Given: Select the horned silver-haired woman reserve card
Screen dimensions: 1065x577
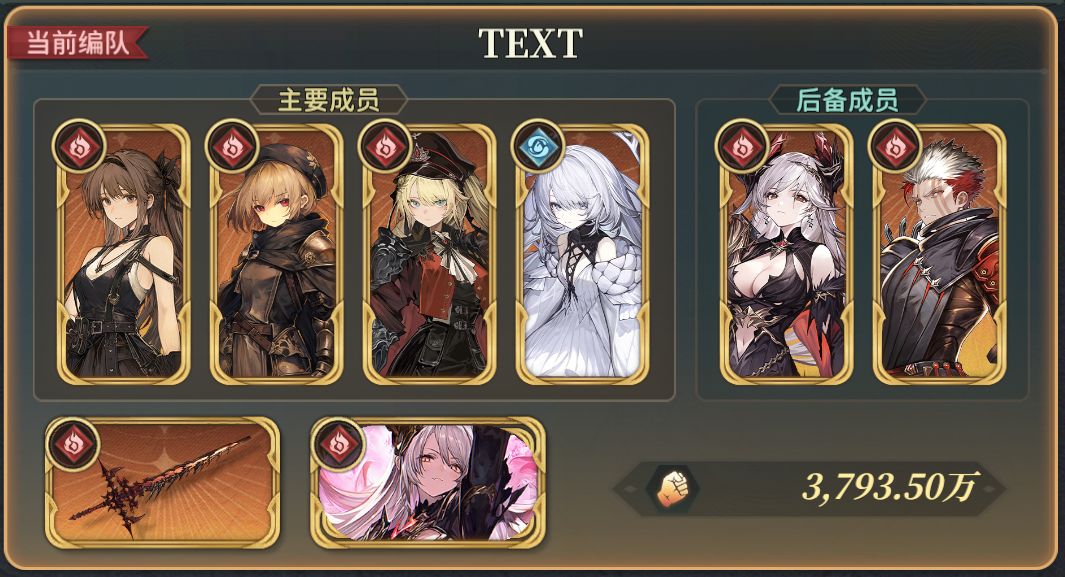Looking at the screenshot, I should click(787, 255).
